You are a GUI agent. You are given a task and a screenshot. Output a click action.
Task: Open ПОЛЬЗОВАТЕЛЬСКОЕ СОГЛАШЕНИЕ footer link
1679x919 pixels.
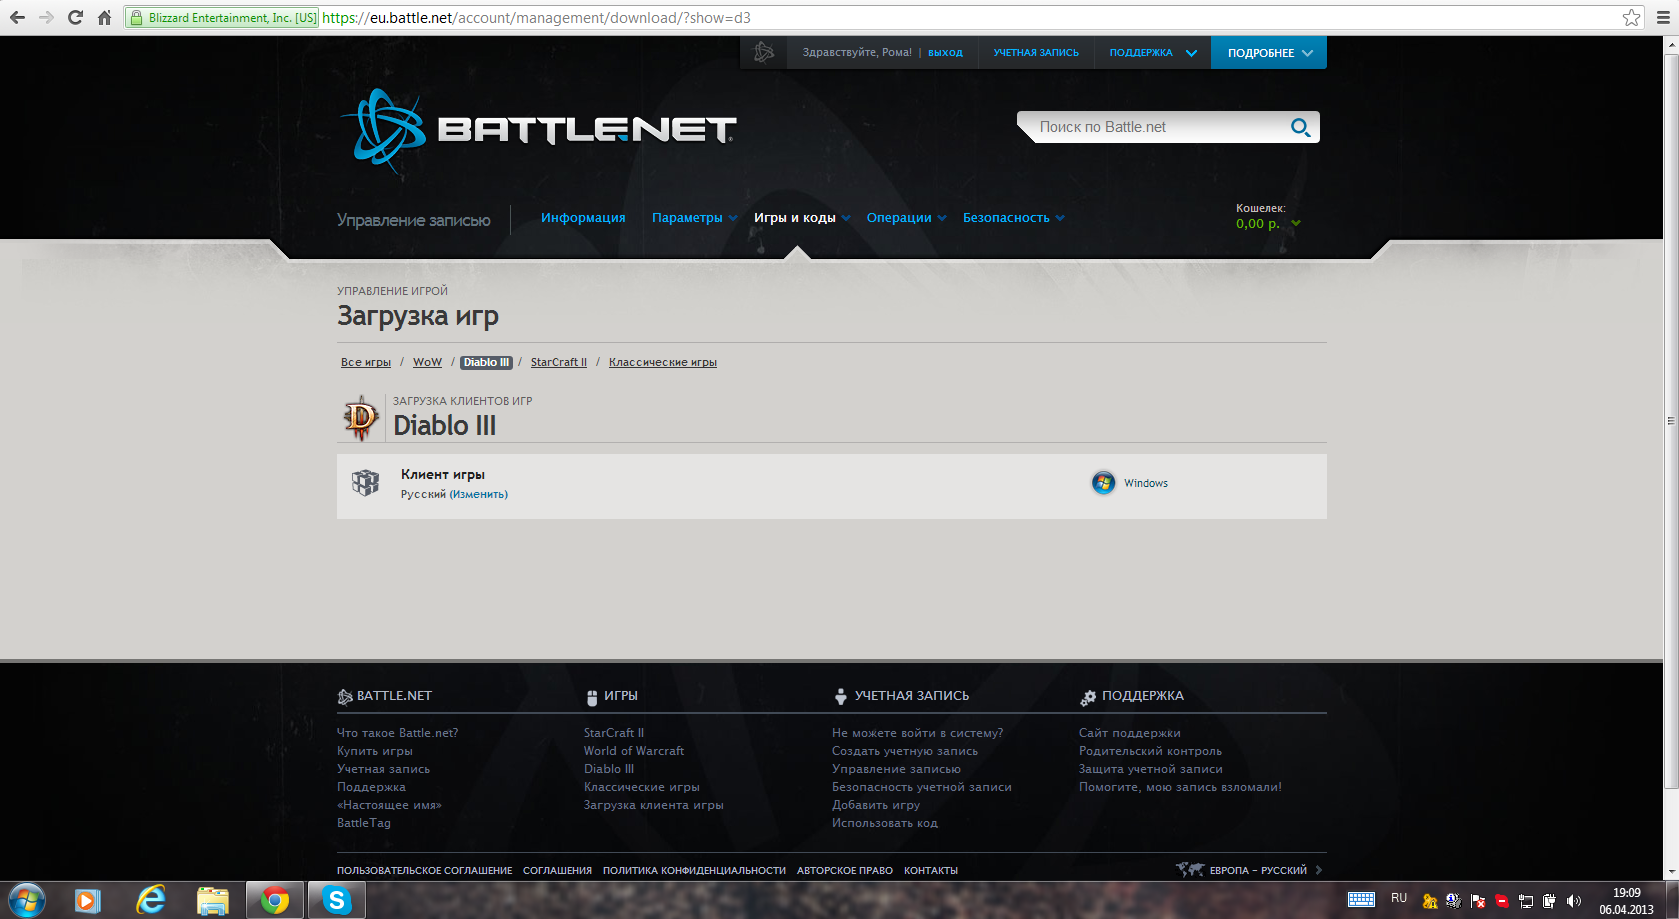pyautogui.click(x=425, y=871)
